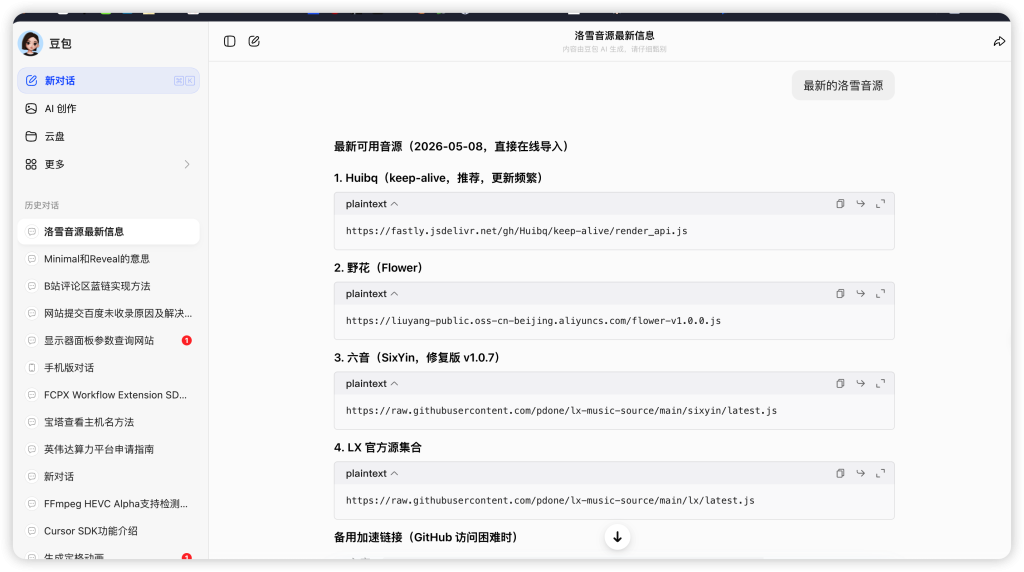Viewport: 1024px width, 572px height.
Task: Open the 显示器面板参数查询网站 conversation
Action: point(108,340)
